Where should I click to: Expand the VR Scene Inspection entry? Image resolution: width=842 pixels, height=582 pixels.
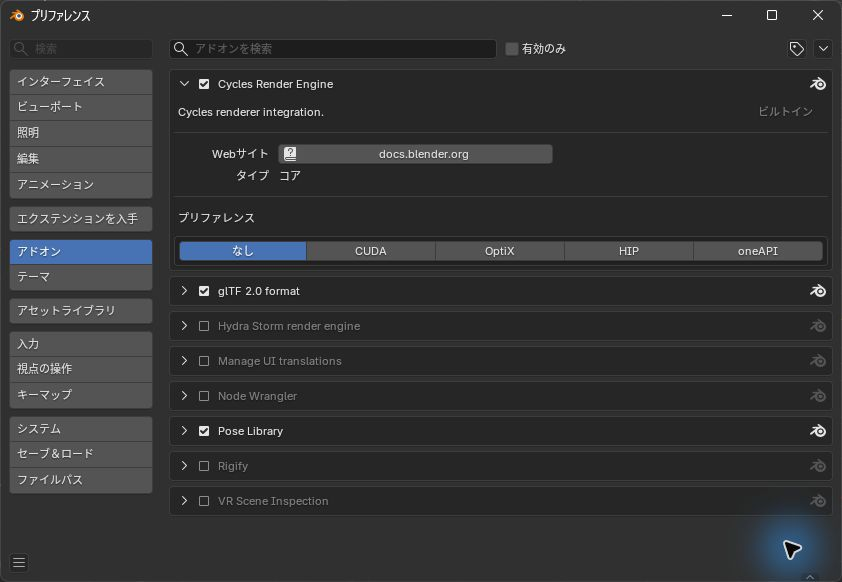pyautogui.click(x=184, y=501)
